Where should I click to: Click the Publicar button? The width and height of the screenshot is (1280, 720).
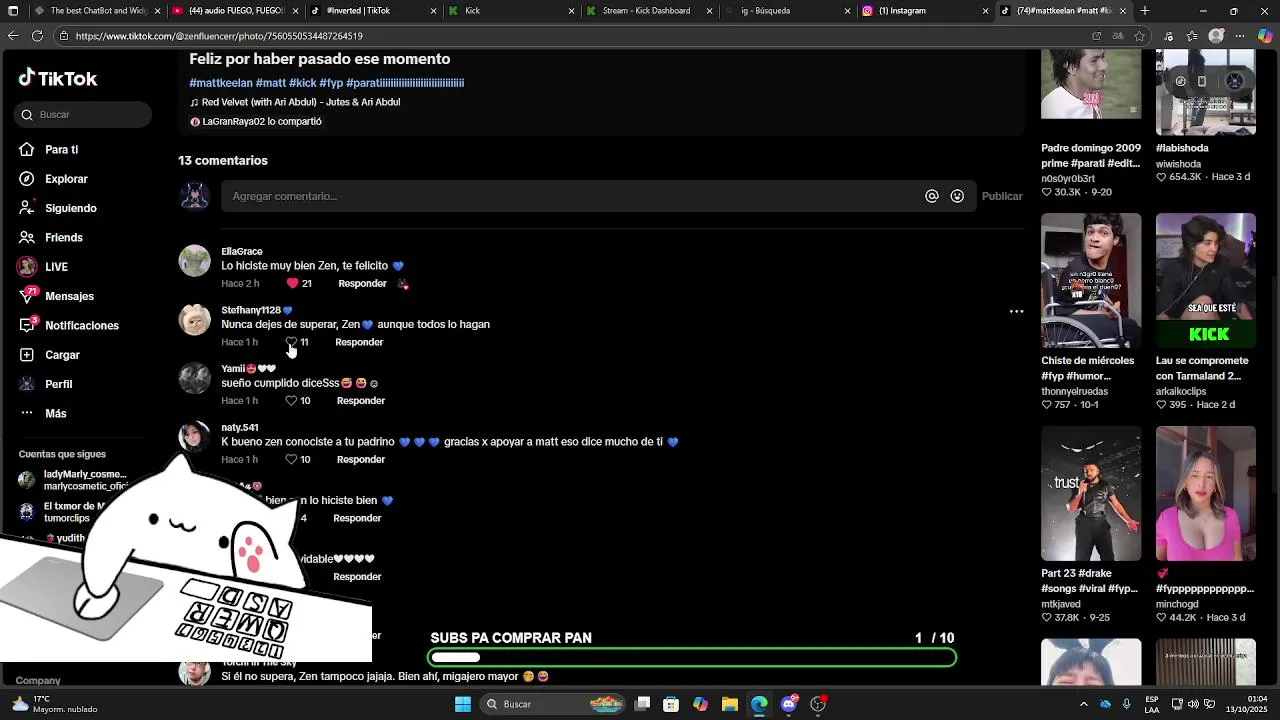click(1002, 196)
